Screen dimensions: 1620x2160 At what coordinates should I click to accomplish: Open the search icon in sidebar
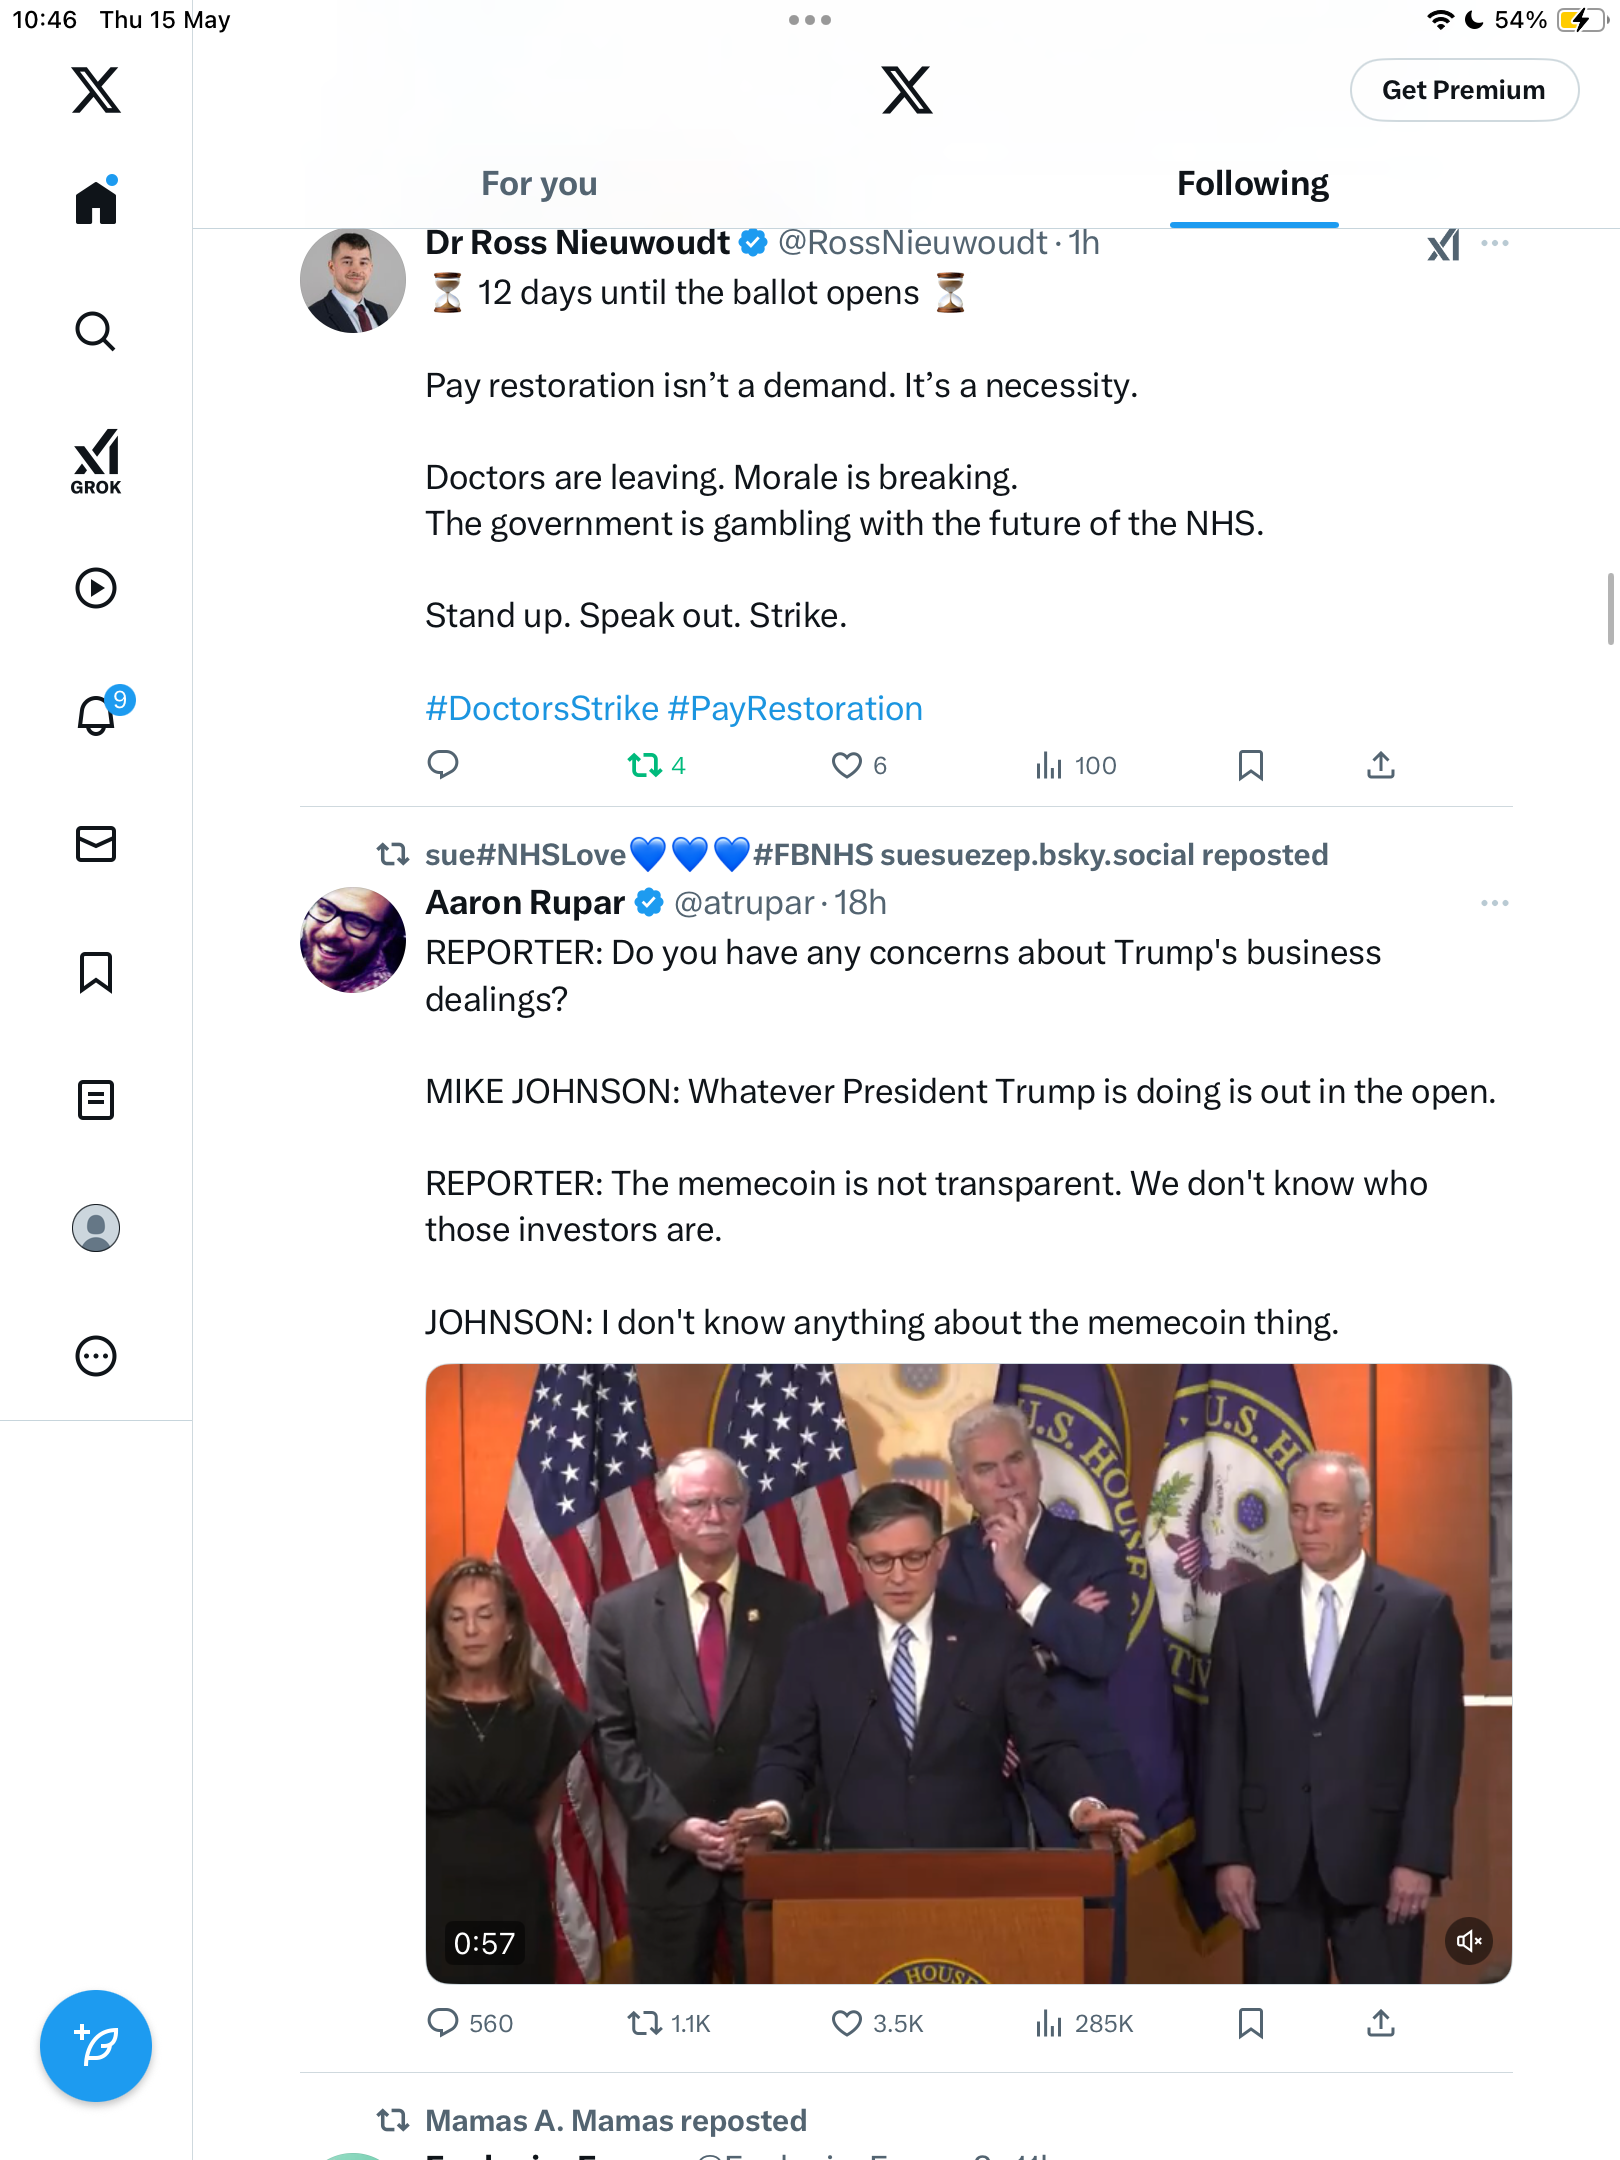point(96,331)
